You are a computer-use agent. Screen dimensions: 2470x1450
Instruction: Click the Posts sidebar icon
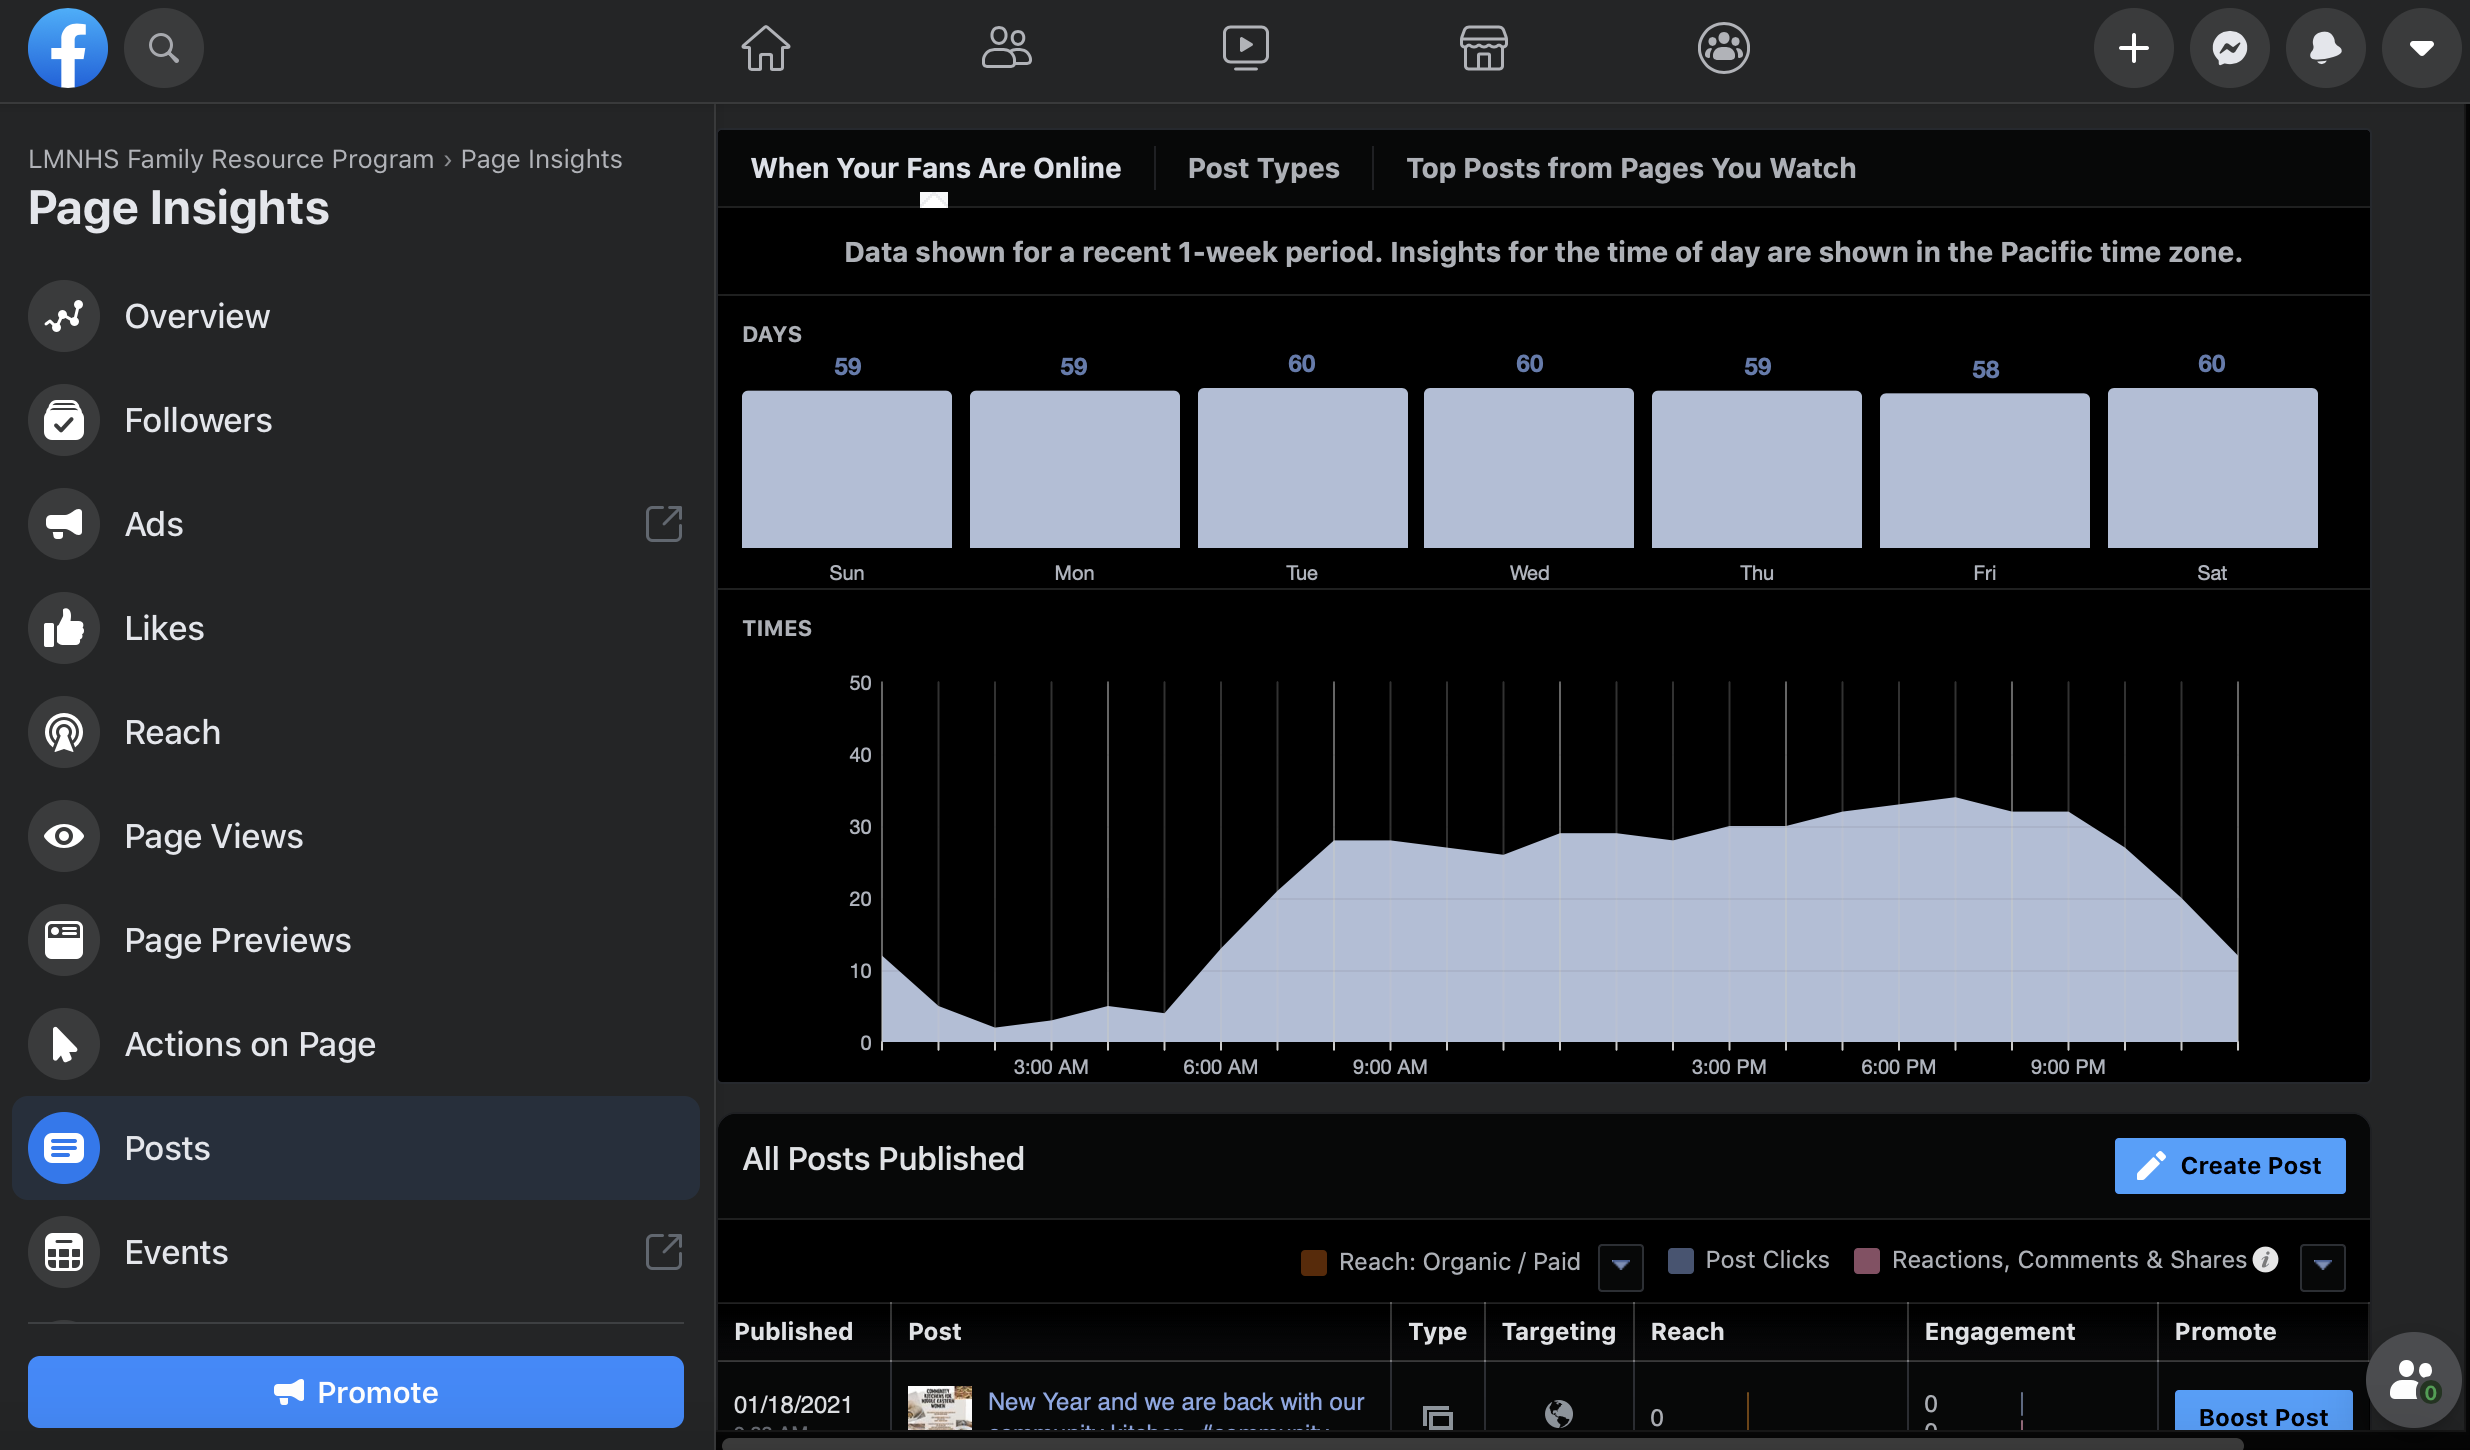pos(64,1148)
